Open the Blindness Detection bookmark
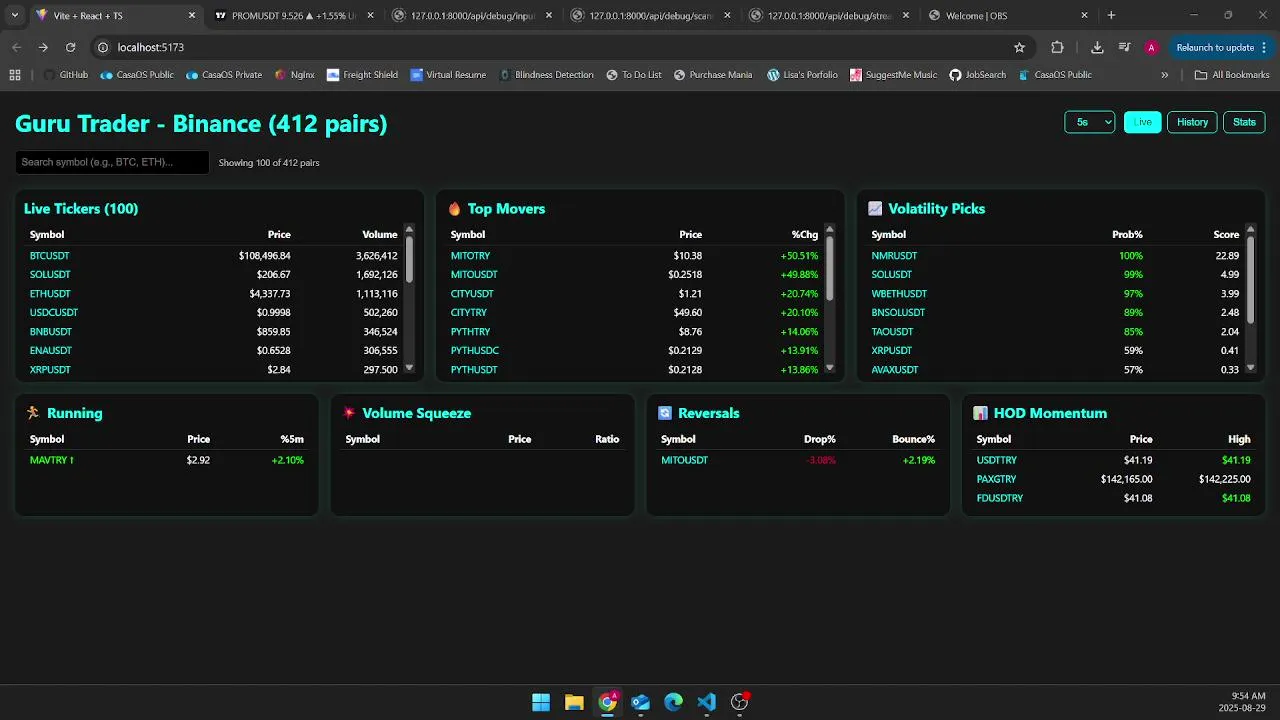Viewport: 1280px width, 720px height. 546,75
